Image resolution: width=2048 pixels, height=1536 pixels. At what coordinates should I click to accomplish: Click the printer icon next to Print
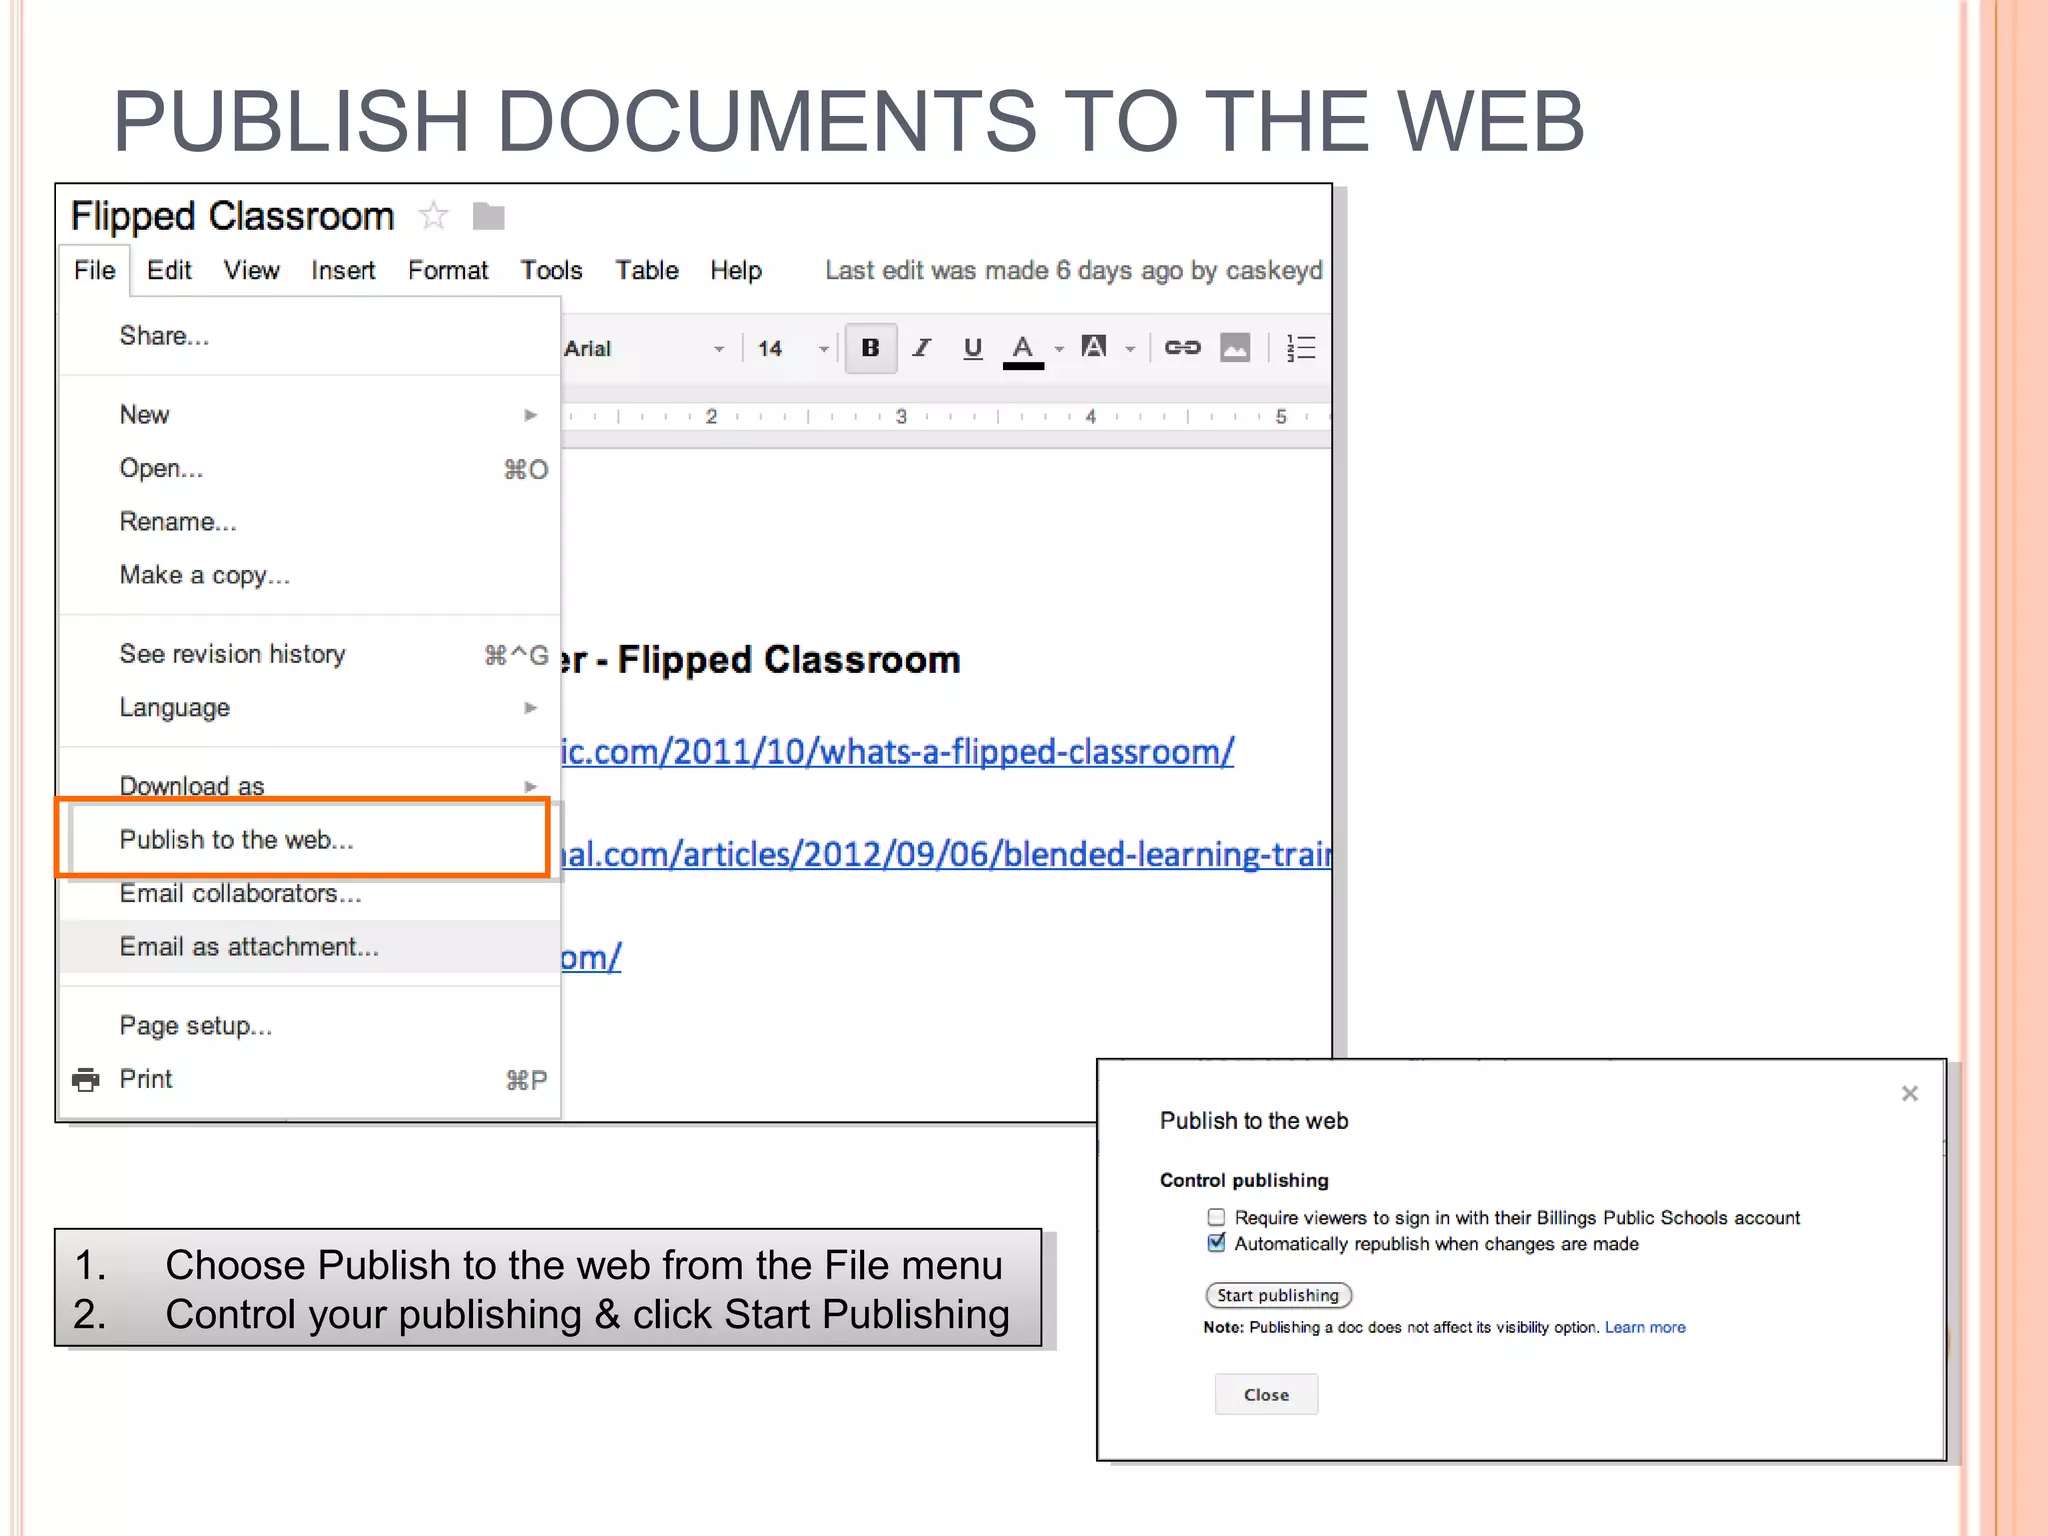point(86,1080)
